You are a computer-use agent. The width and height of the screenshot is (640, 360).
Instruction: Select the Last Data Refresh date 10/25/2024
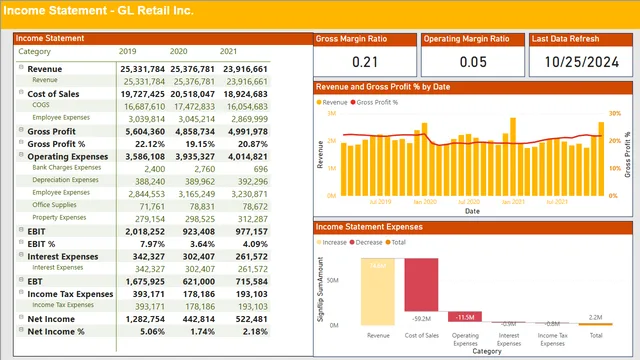pyautogui.click(x=582, y=62)
